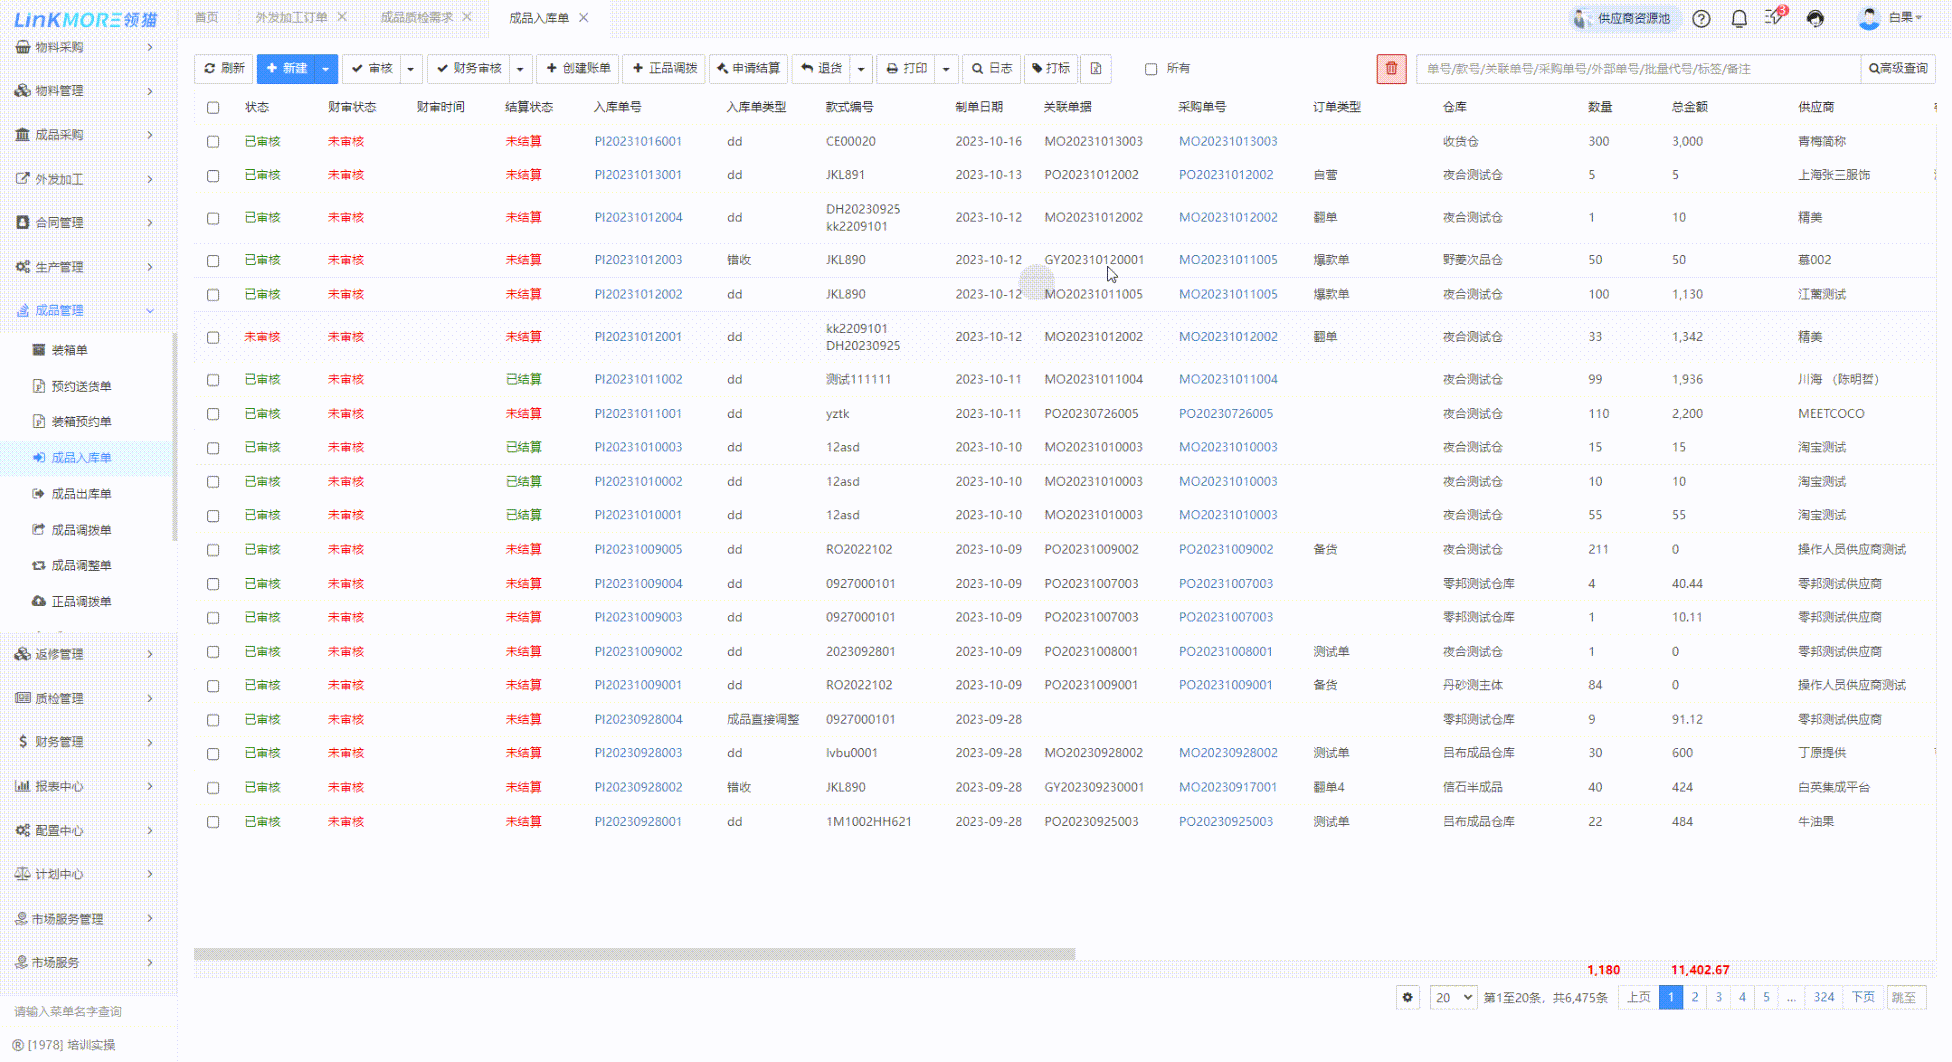Viewport: 1952px width, 1062px height.
Task: Click the table settings gear icon
Action: tap(1408, 997)
